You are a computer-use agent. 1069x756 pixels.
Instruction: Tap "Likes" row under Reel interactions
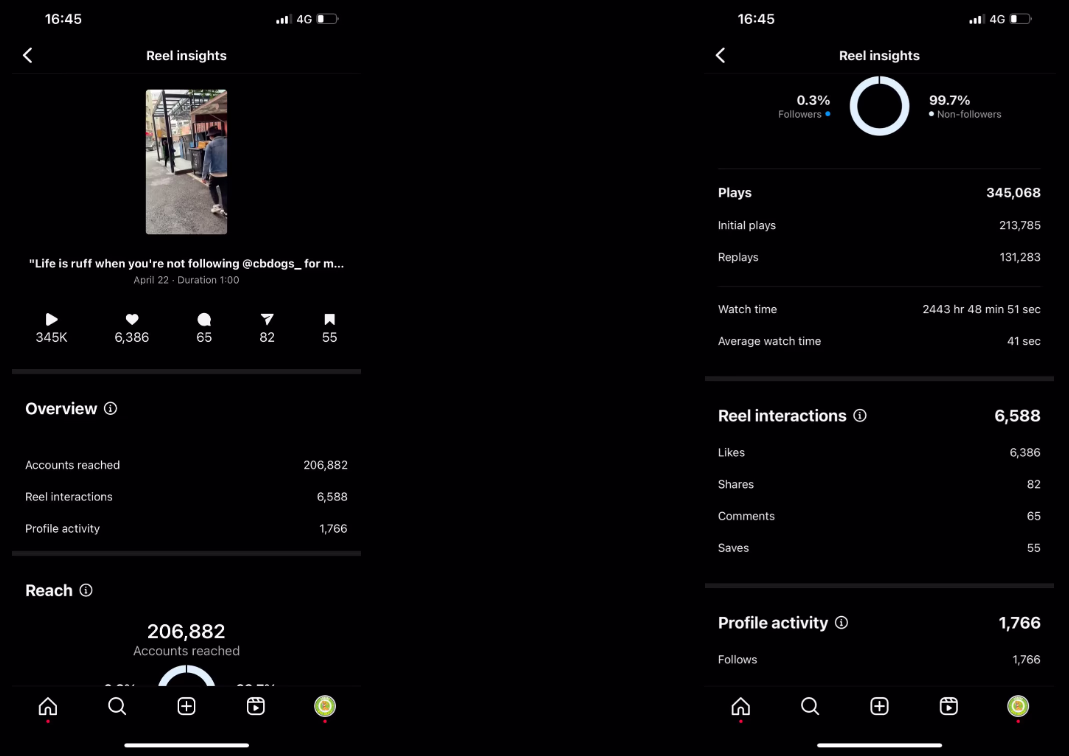[879, 453]
